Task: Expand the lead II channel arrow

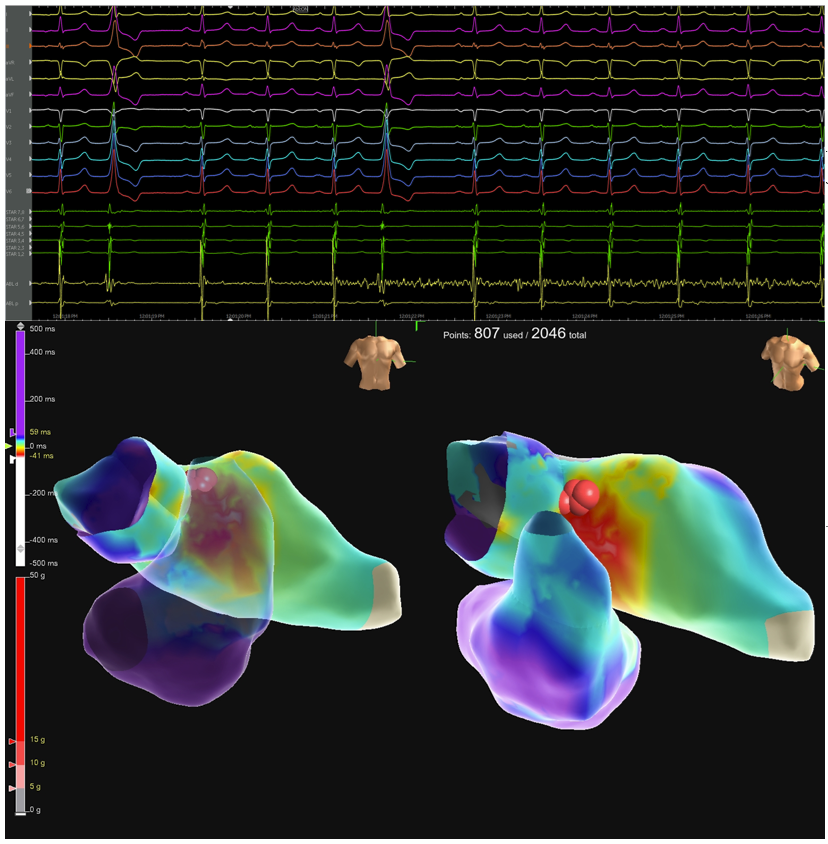Action: [x=29, y=28]
